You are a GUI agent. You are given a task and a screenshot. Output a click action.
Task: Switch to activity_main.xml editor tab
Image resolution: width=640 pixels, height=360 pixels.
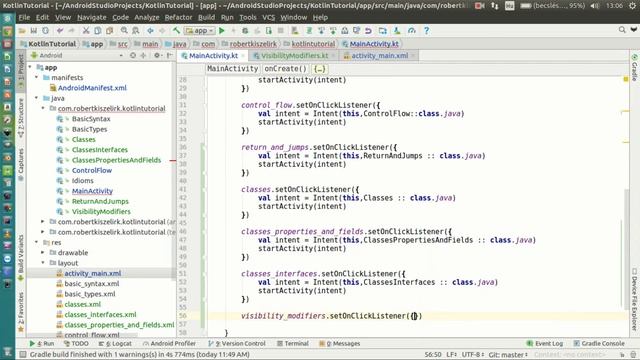[x=379, y=56]
